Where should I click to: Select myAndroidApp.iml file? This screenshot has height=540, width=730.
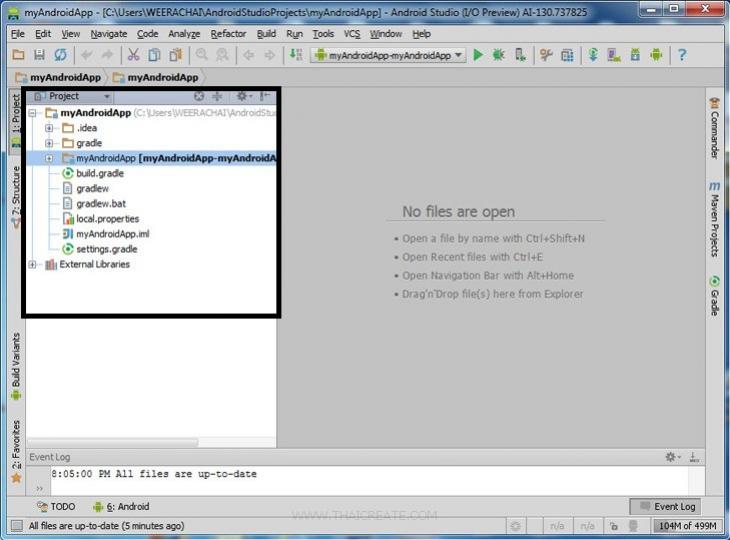(112, 234)
